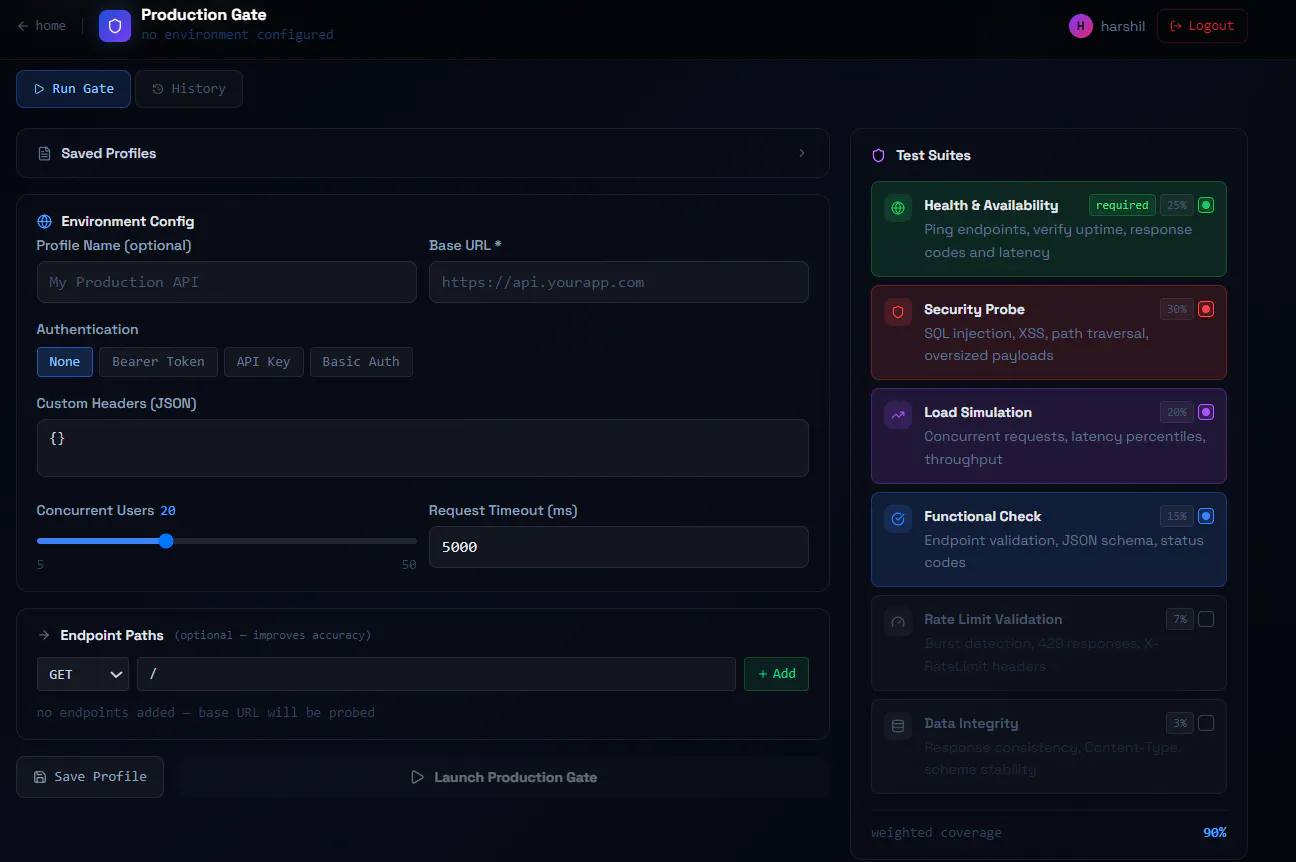The image size is (1296, 862).
Task: Click the required badge on Health & Availability
Action: [x=1122, y=205]
